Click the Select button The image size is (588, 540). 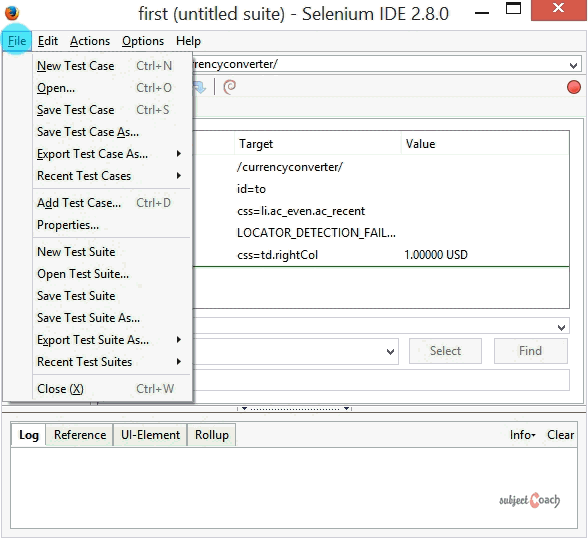[445, 351]
